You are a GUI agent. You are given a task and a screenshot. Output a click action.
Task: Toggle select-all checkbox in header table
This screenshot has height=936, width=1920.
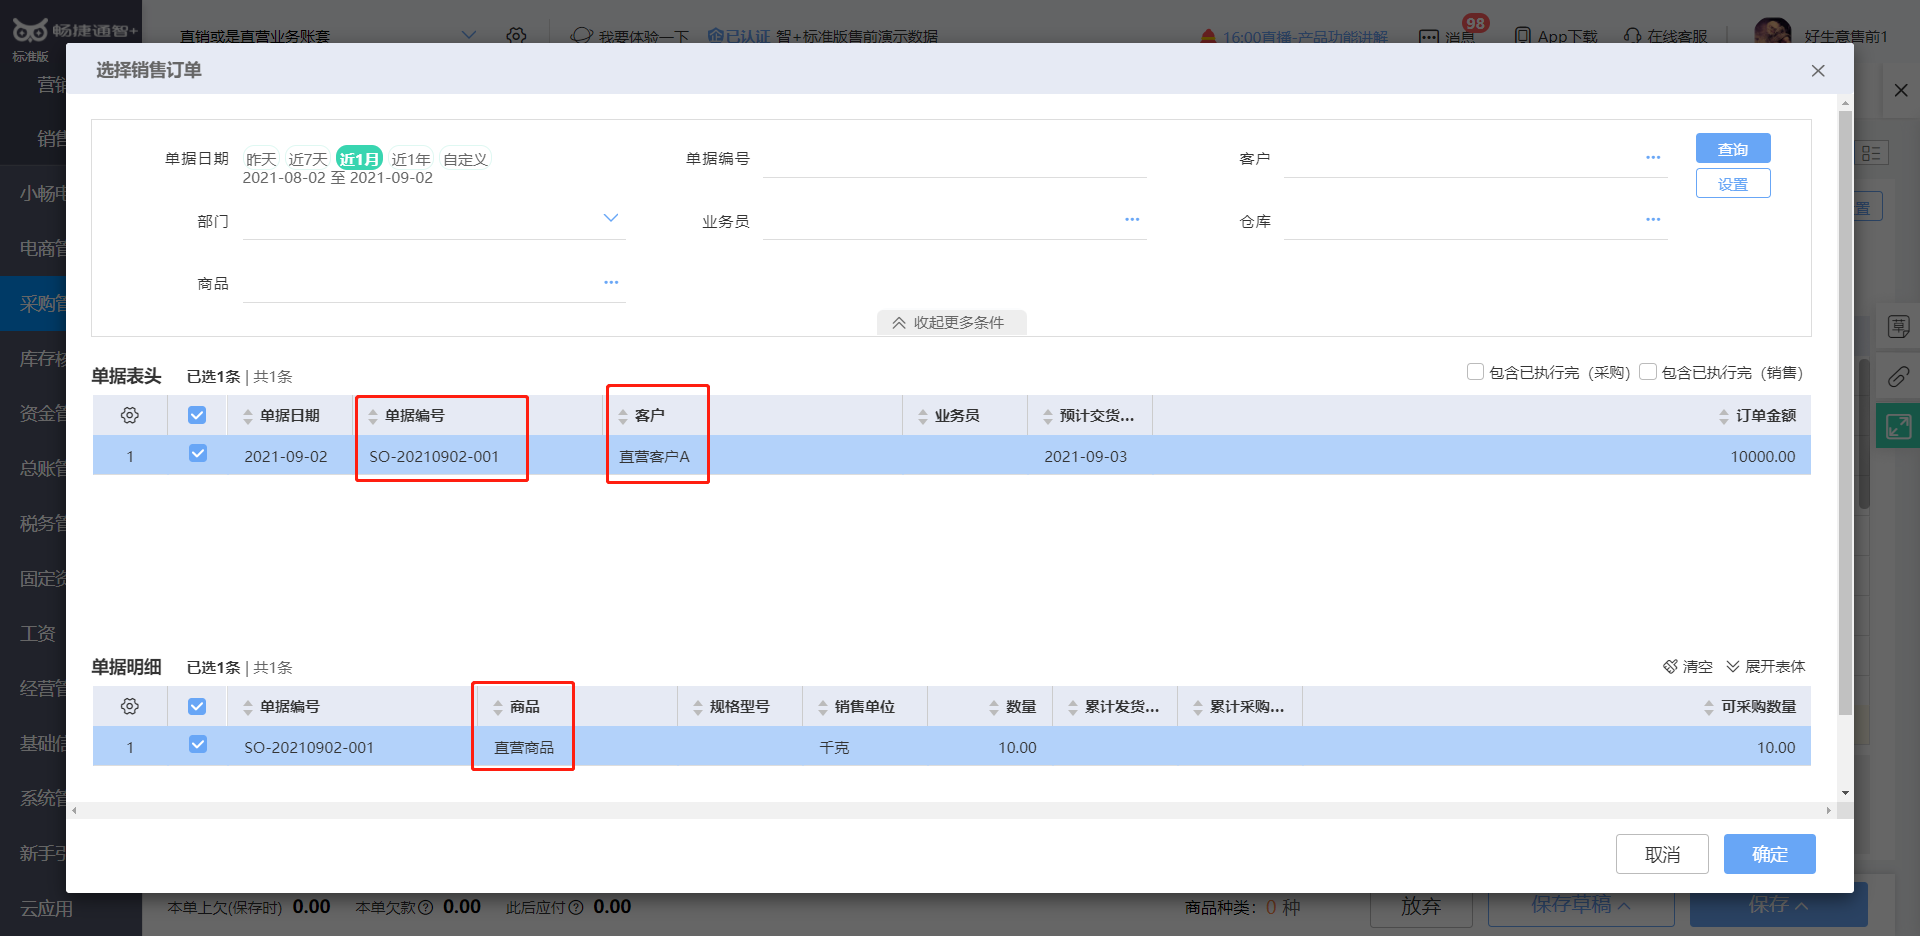coord(197,415)
